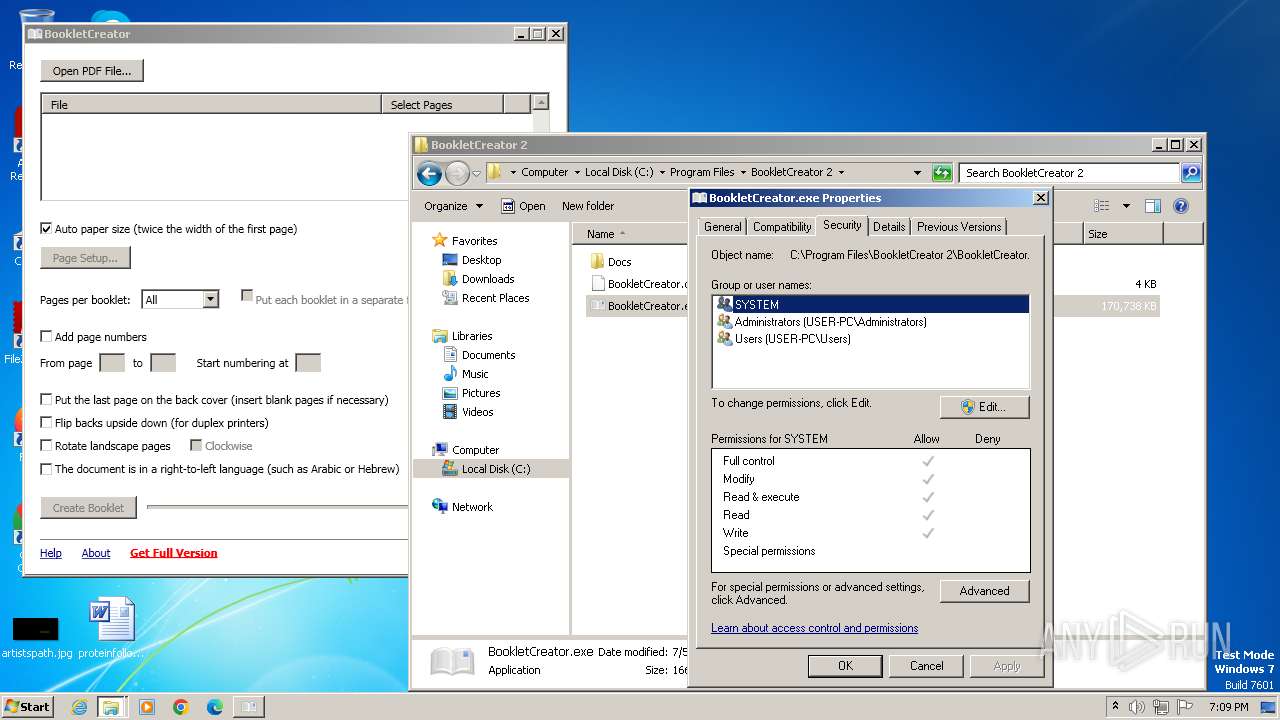Select Local Disk (C:) in navigation pane
1280x720 pixels.
(x=486, y=469)
